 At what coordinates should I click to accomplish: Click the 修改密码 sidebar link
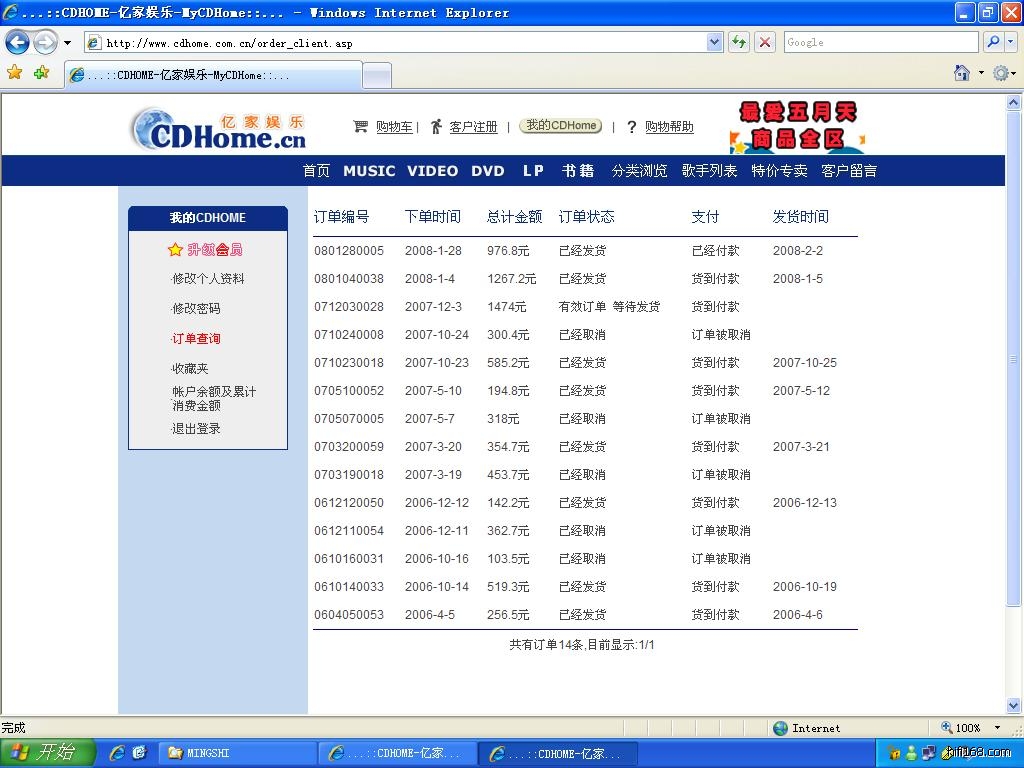pos(196,309)
